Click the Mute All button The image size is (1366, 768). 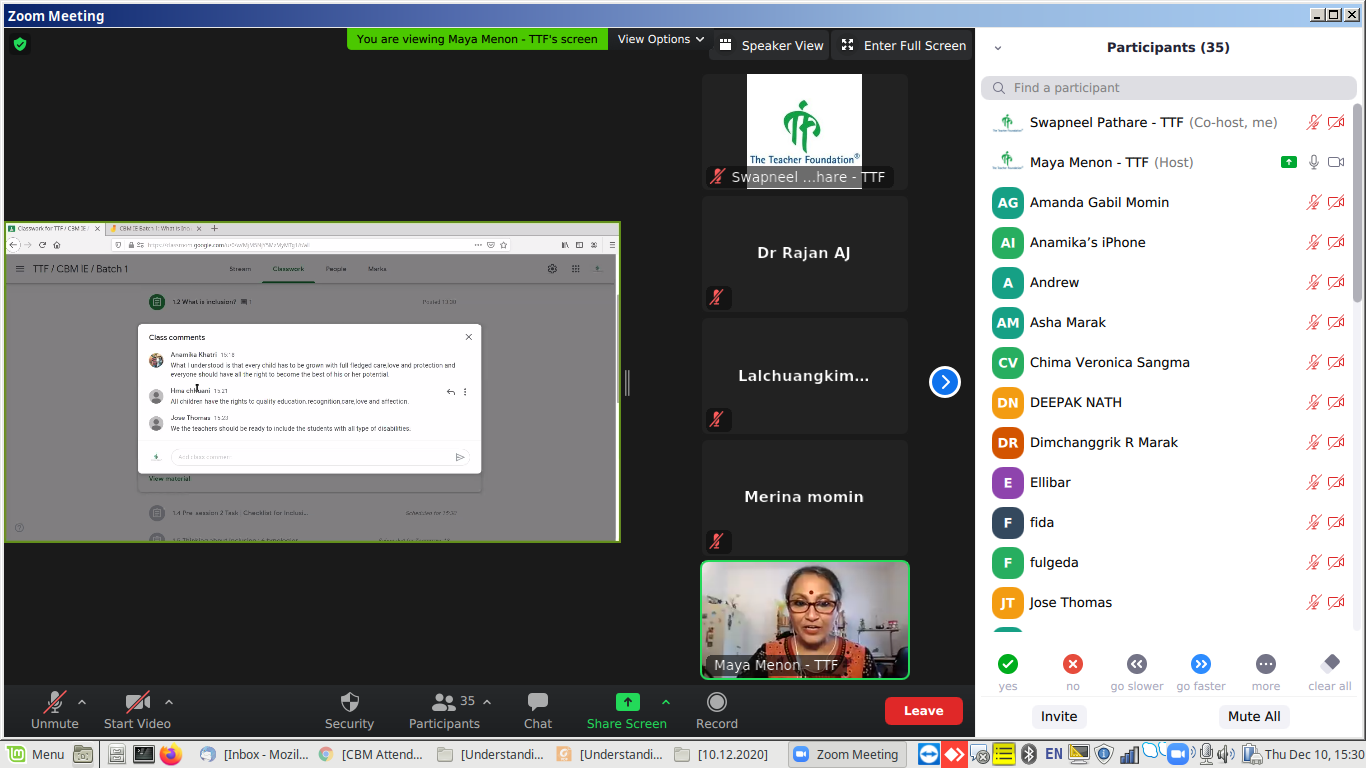click(x=1253, y=716)
